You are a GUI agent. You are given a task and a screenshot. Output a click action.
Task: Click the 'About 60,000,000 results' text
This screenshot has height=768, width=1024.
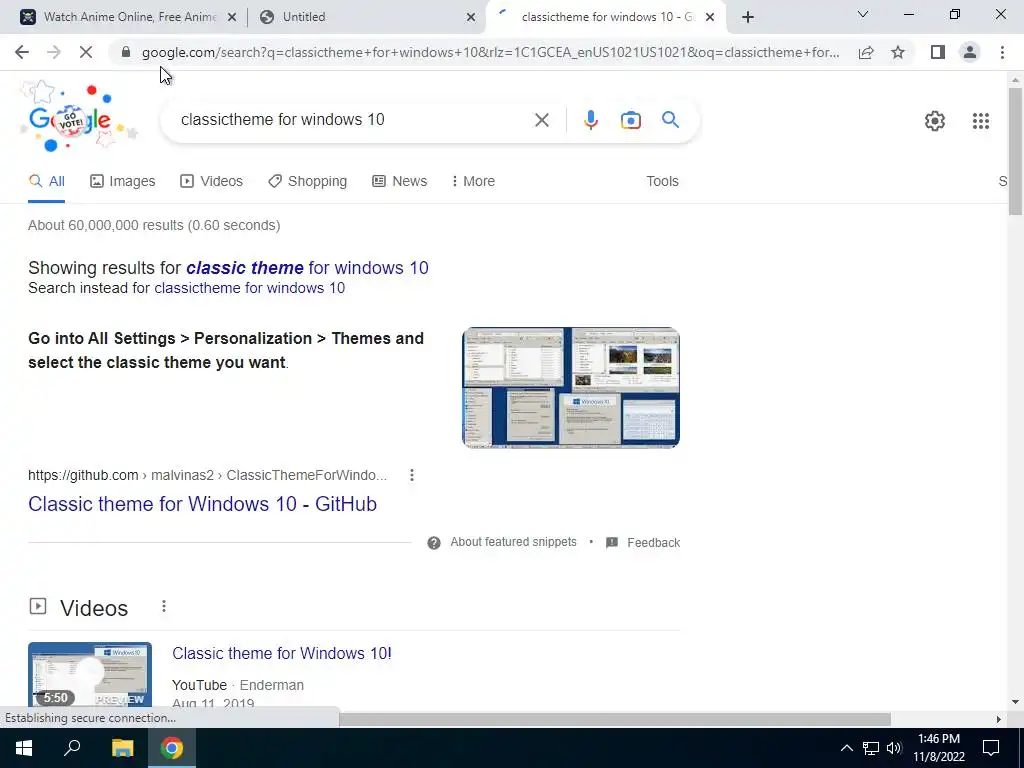click(x=154, y=225)
